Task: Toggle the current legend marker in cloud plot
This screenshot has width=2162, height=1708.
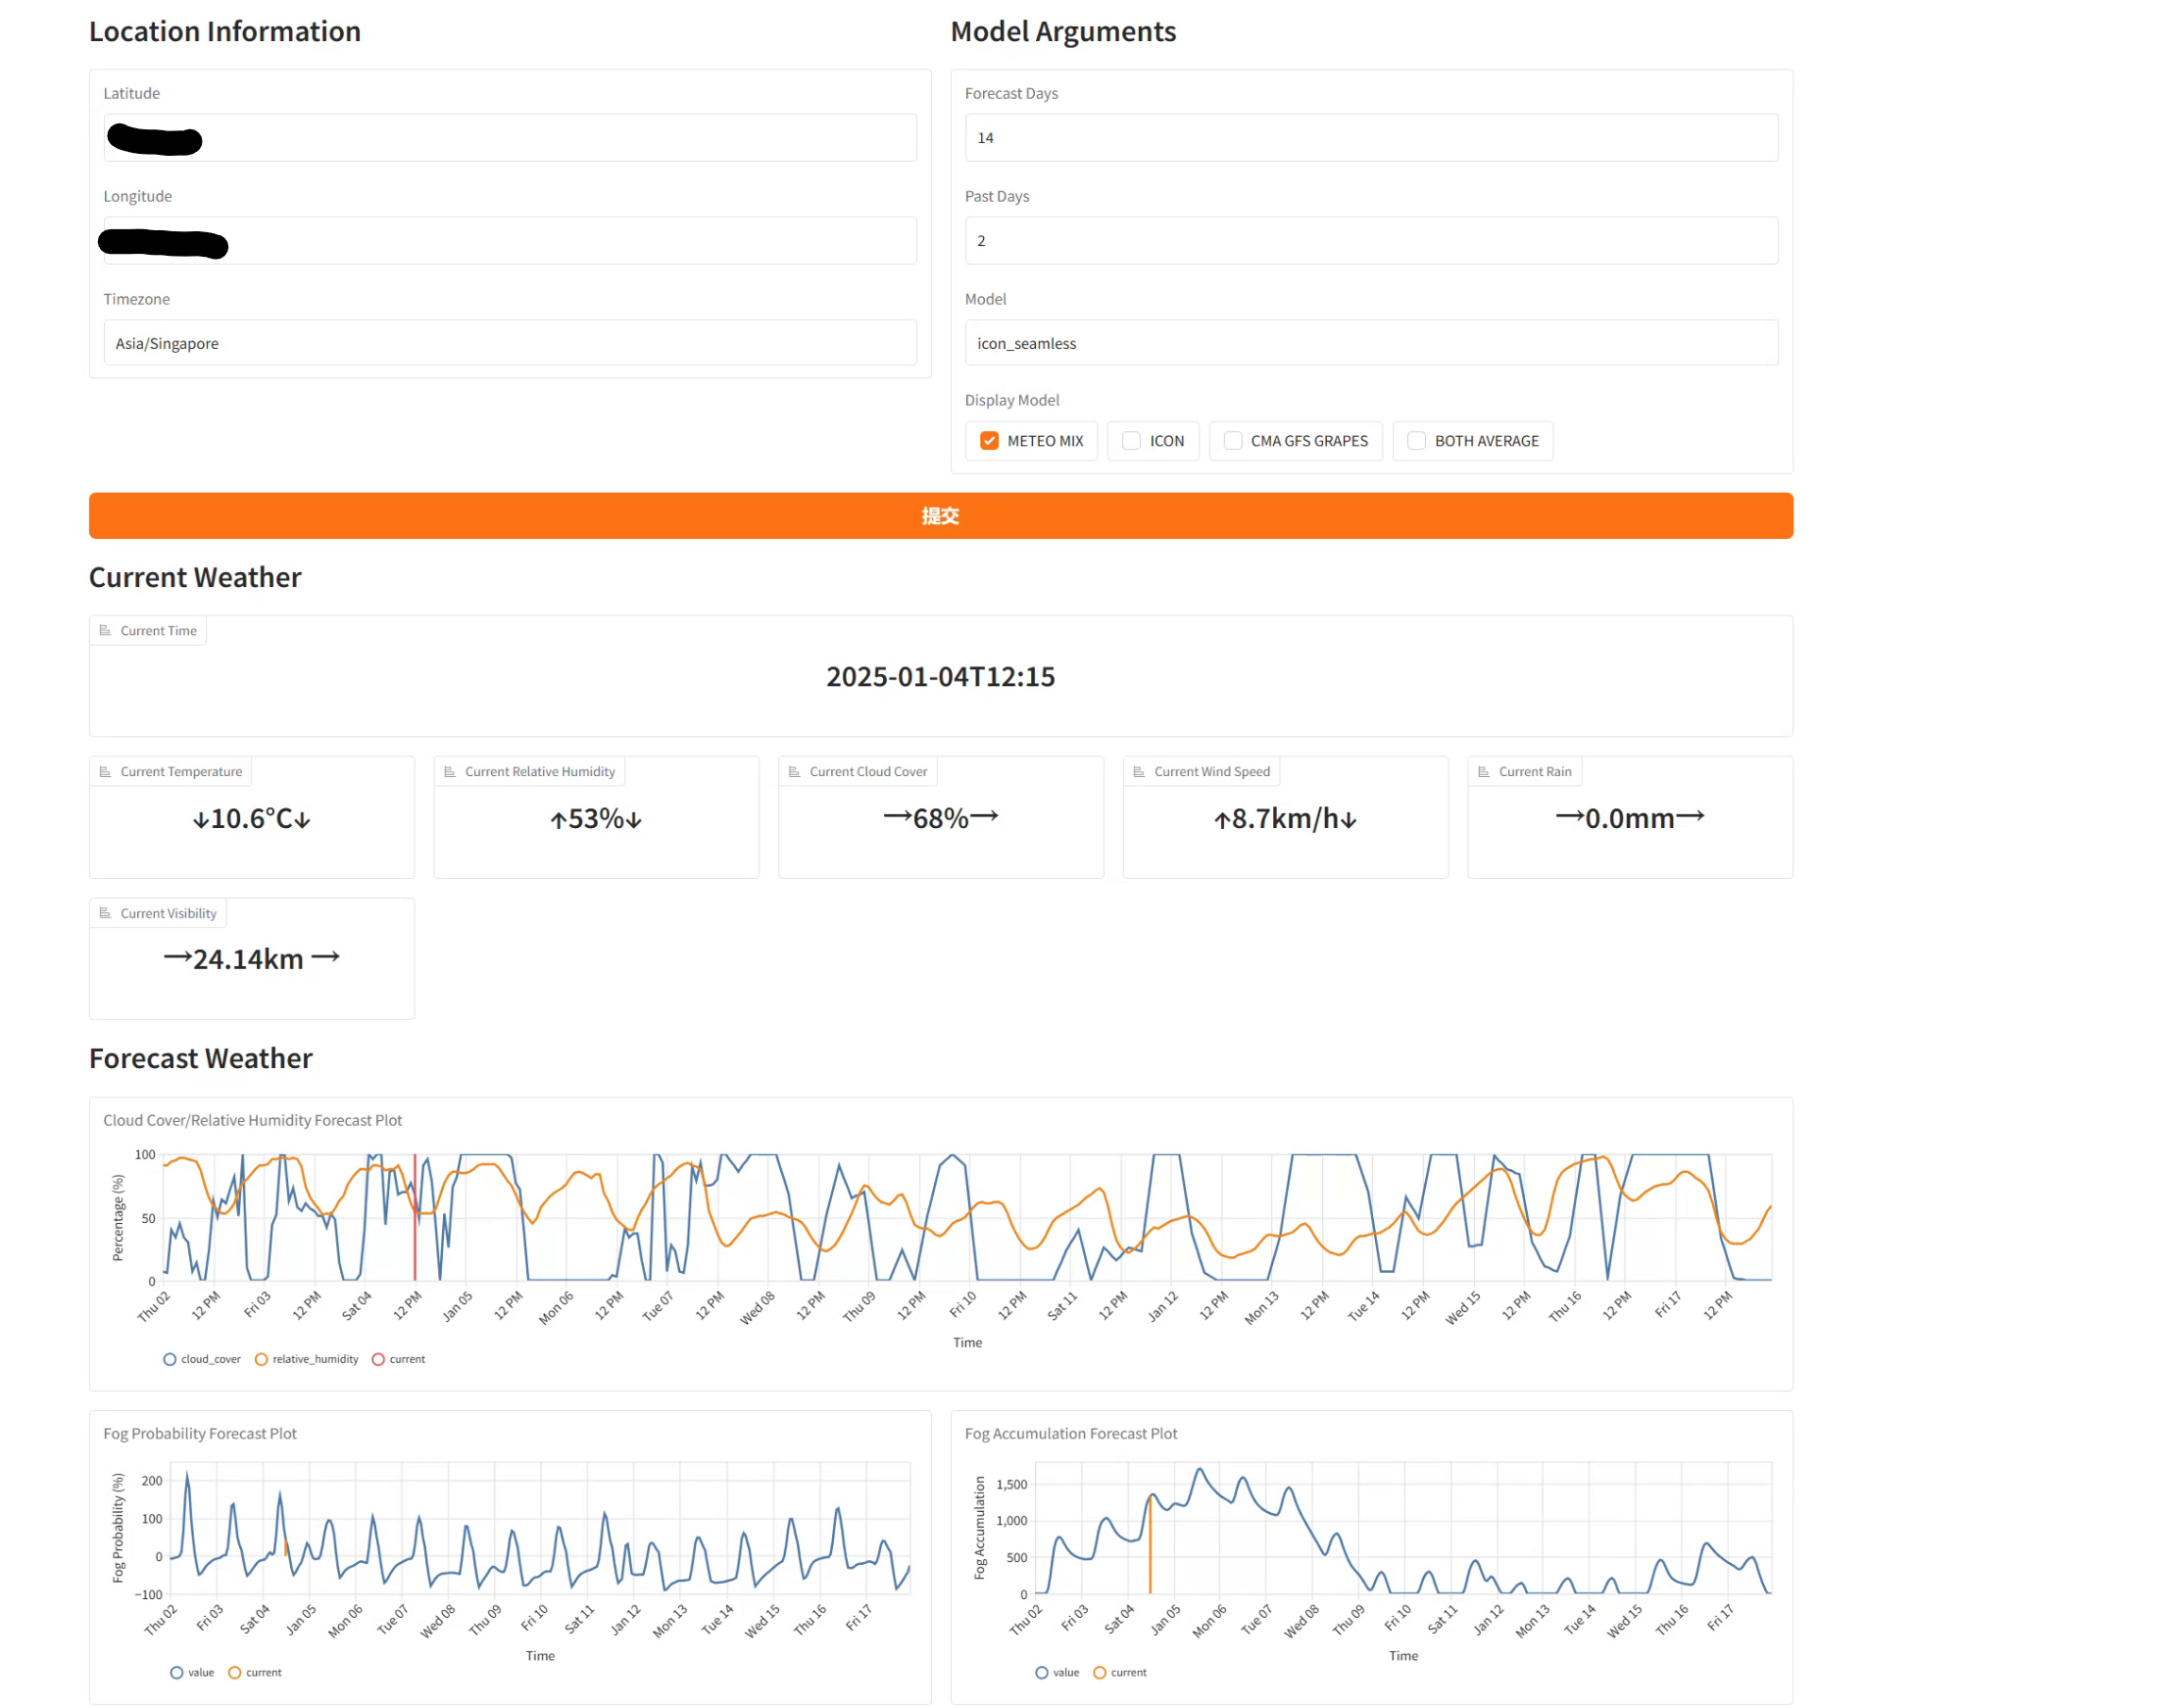Action: (x=378, y=1360)
